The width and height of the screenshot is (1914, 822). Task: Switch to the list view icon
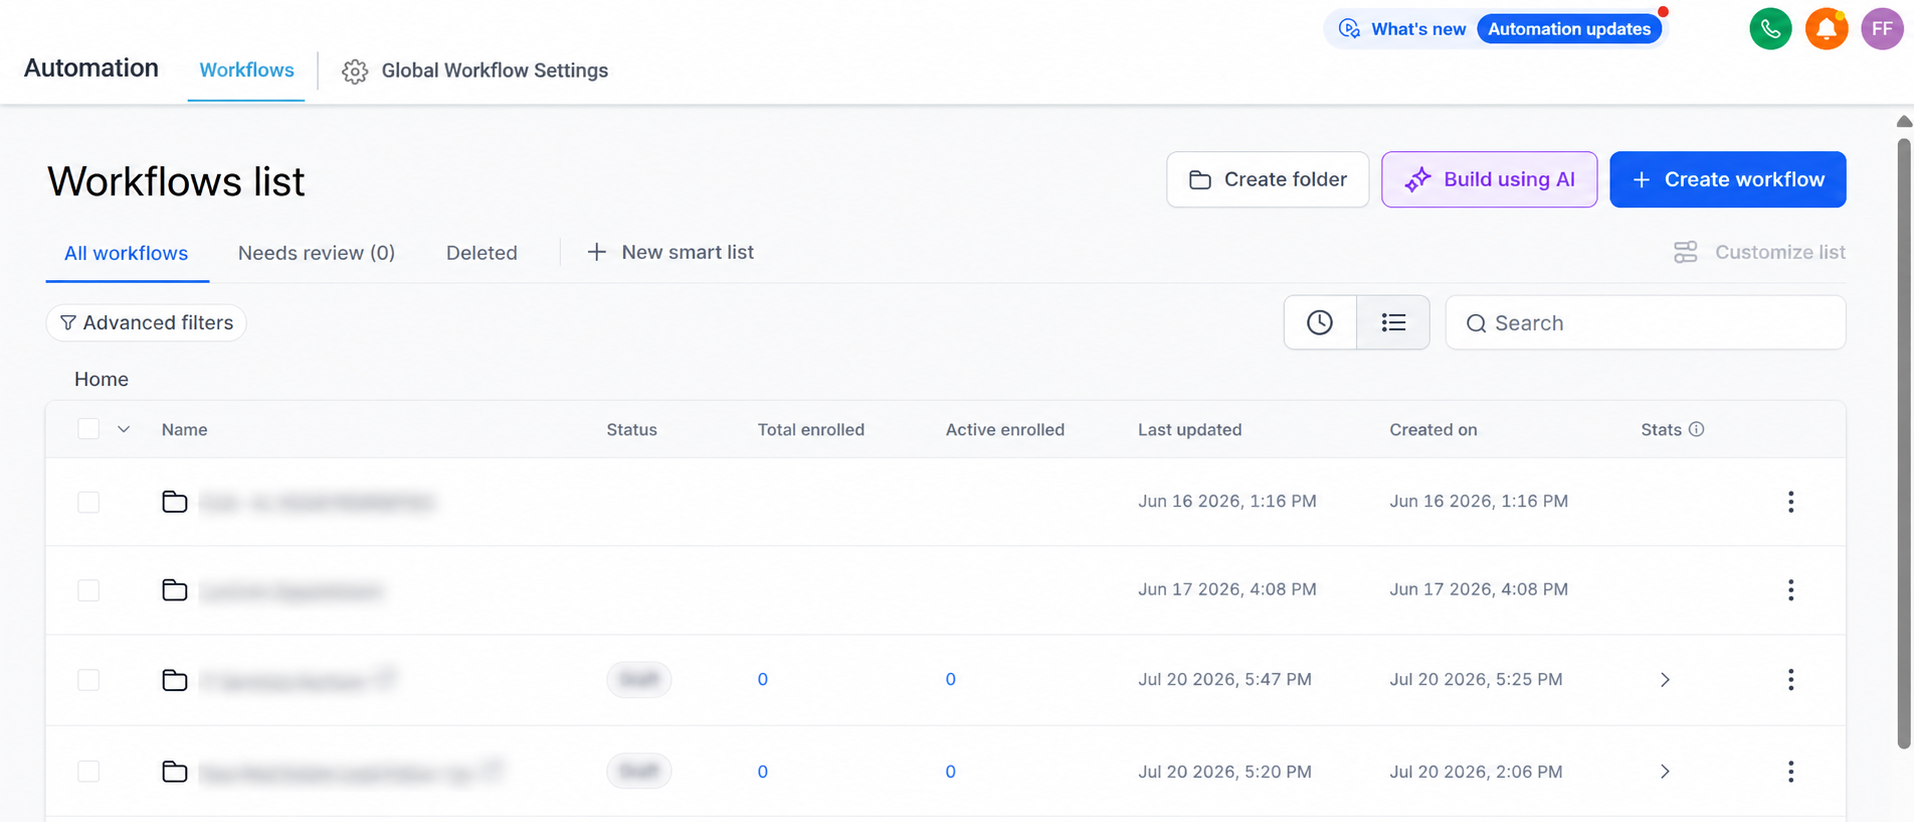(x=1393, y=322)
